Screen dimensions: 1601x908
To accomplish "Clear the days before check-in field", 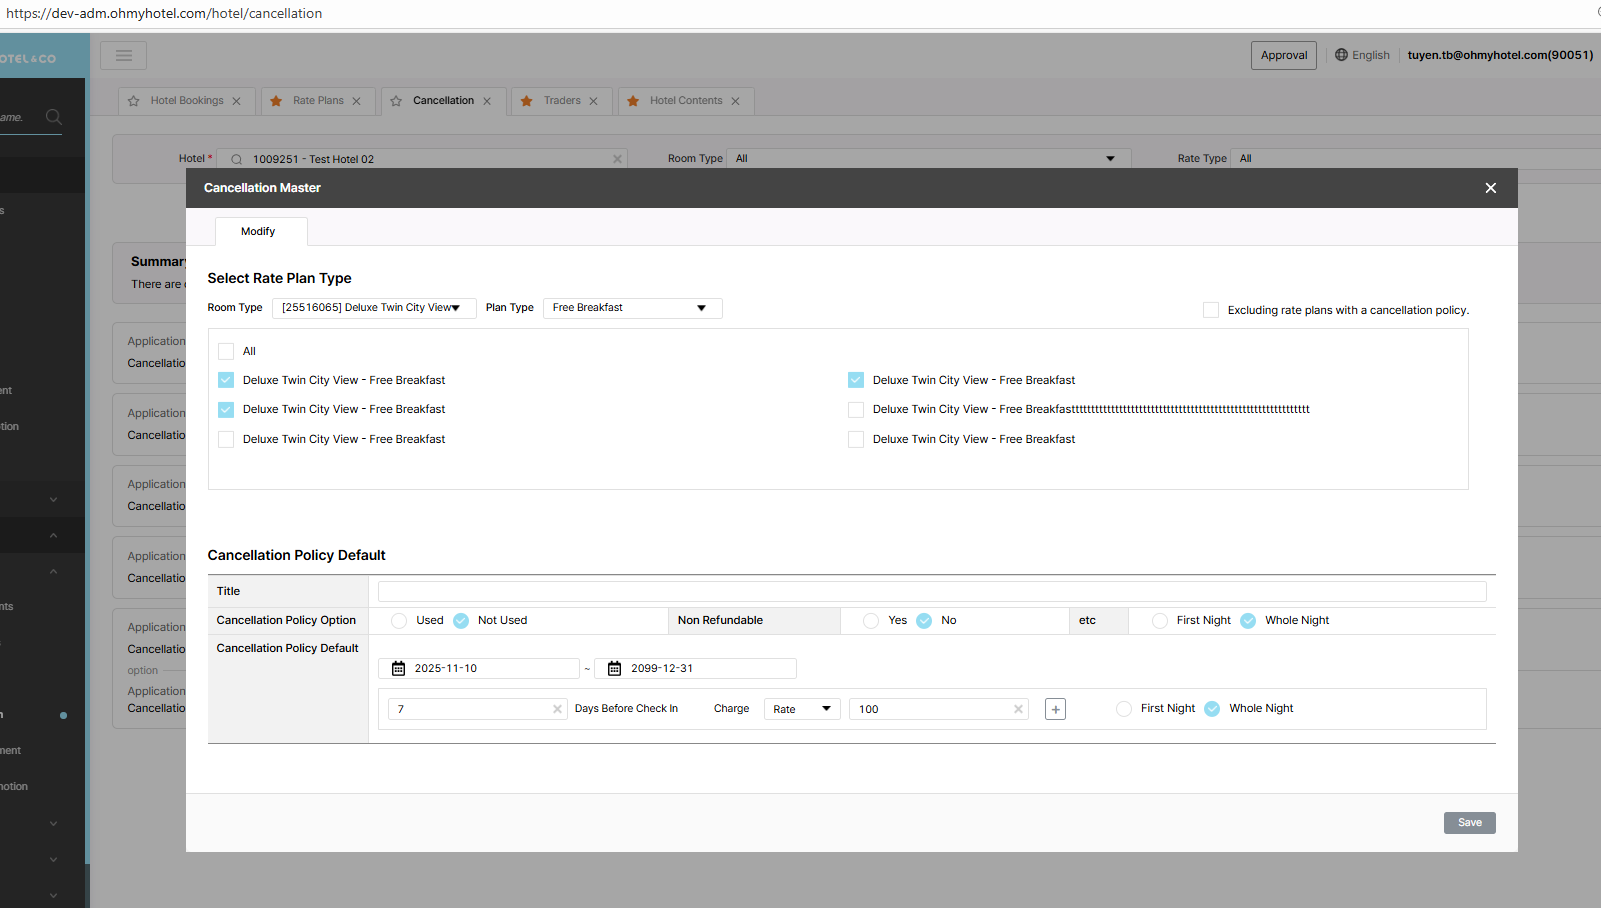I will 557,709.
